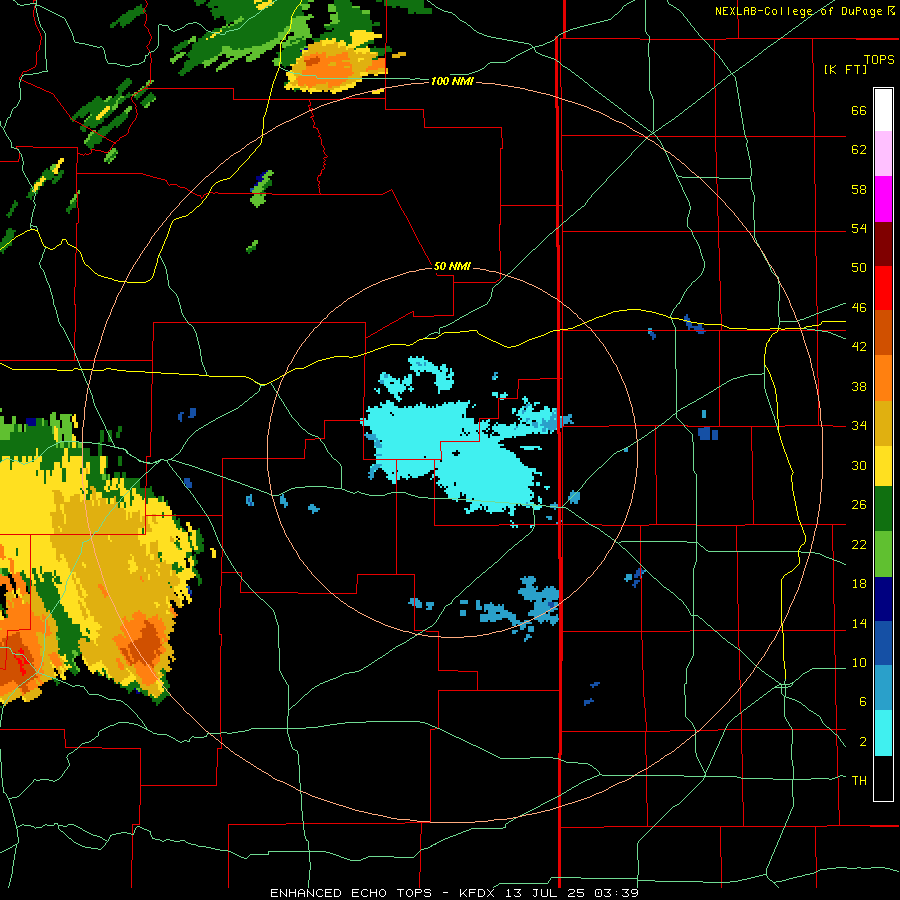Click the '58' legend value
The image size is (900, 900).
pos(859,189)
